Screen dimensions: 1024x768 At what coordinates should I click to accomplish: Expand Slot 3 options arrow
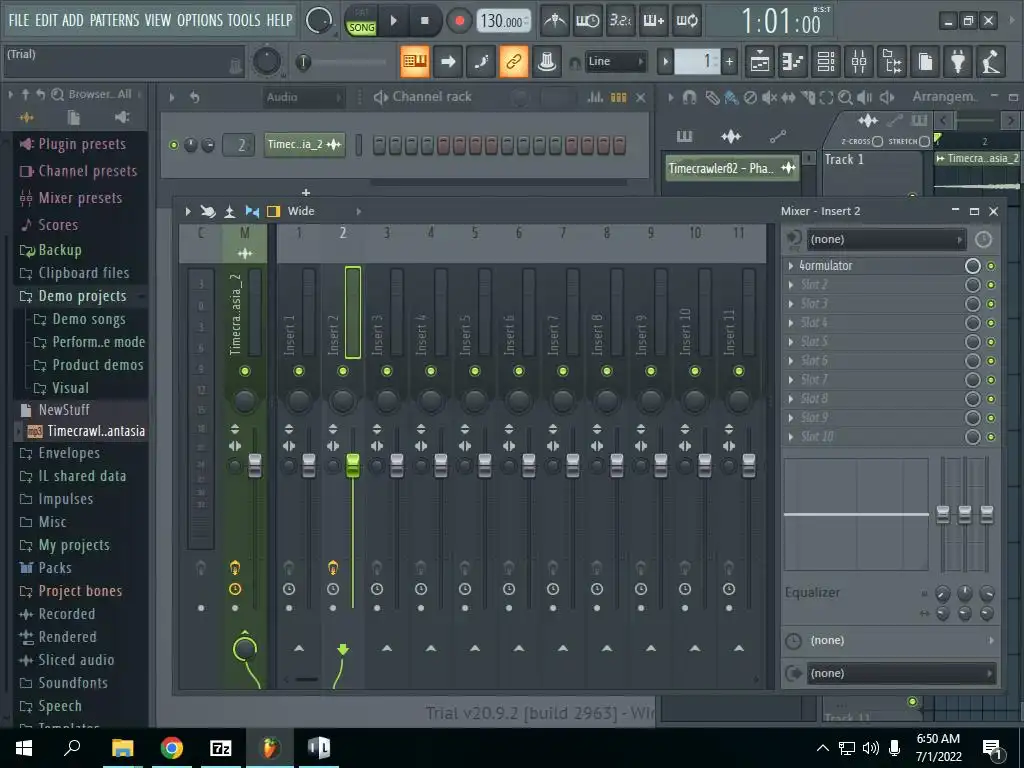pos(791,304)
